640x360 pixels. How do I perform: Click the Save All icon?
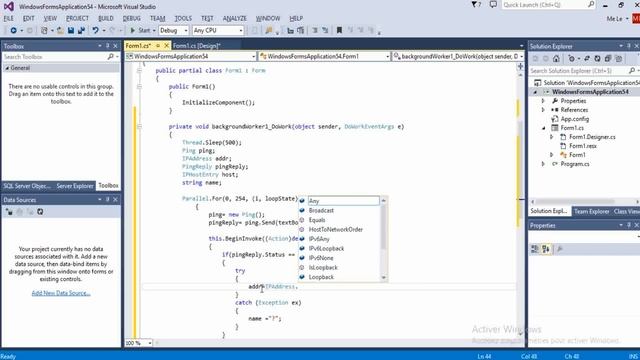[x=81, y=31]
